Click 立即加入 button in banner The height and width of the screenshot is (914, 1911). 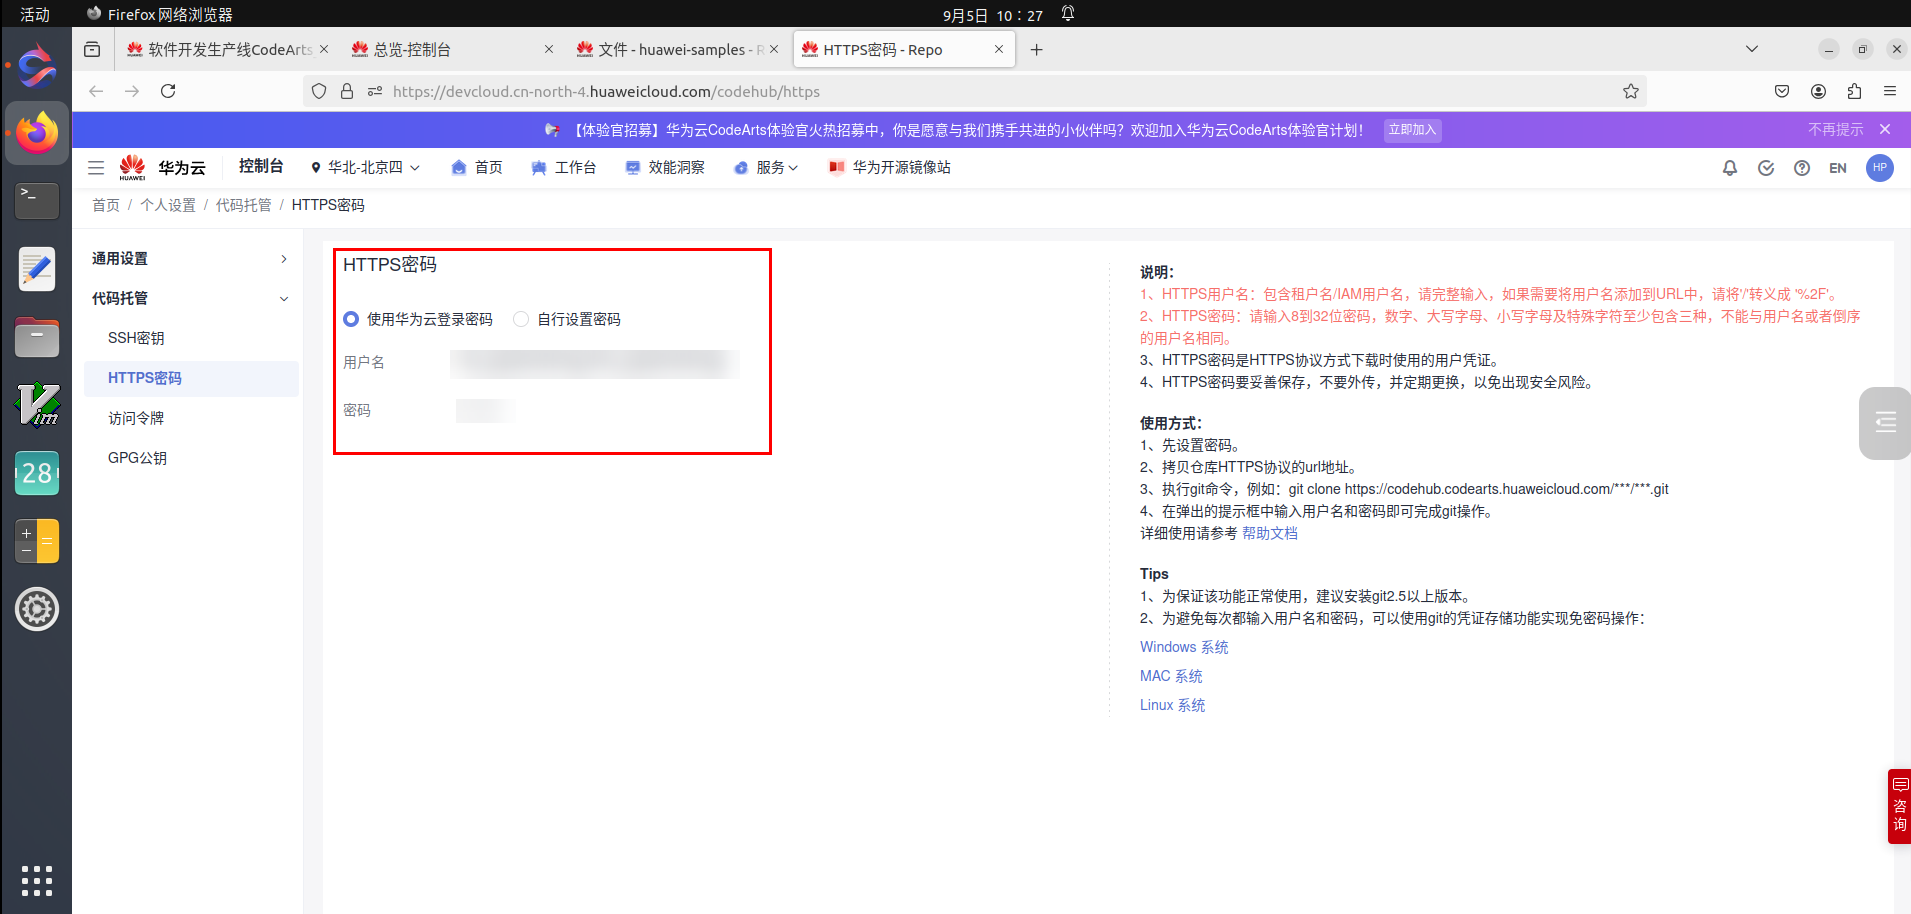[1412, 130]
